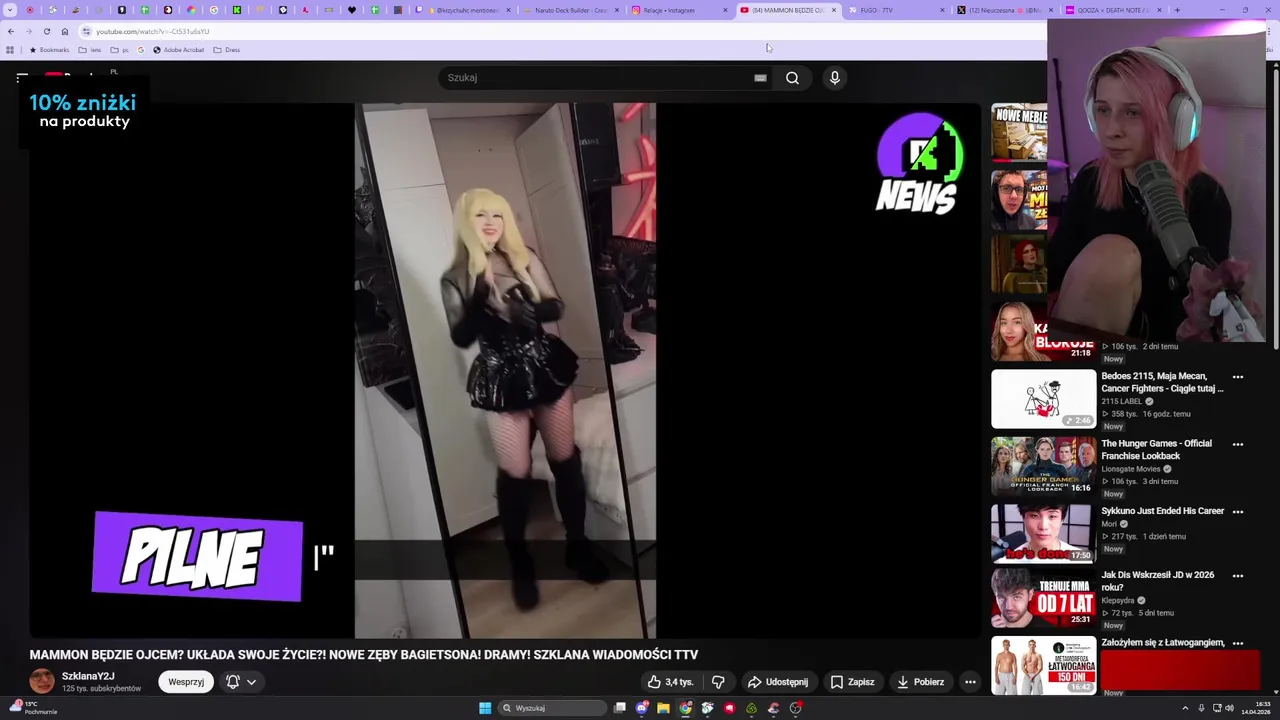1280x720 pixels.
Task: Open the NOWE MEBLE suggested video thumbnail
Action: click(1019, 131)
